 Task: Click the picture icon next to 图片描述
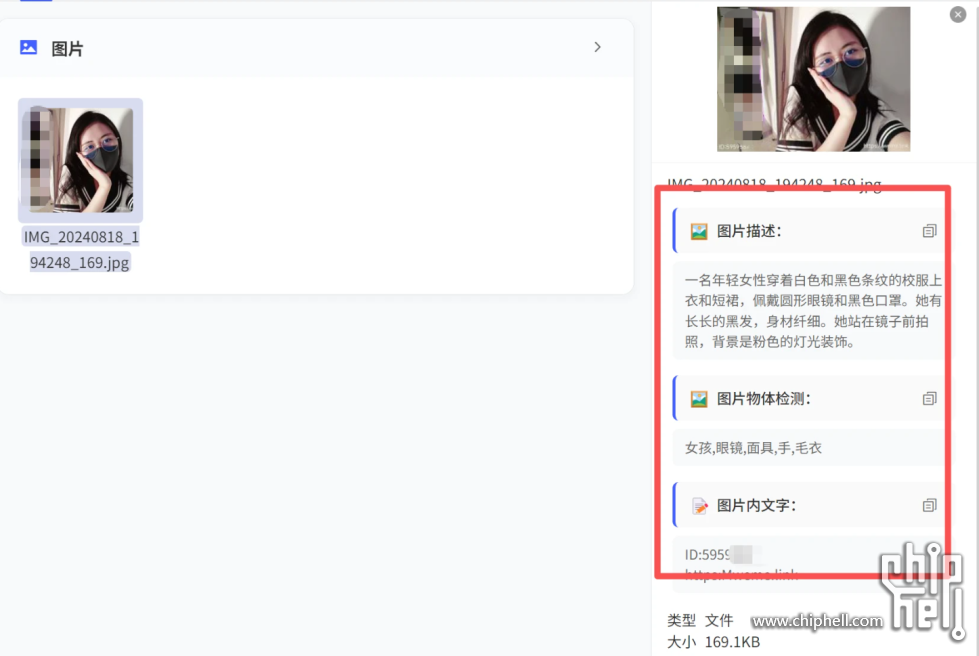pyautogui.click(x=699, y=231)
